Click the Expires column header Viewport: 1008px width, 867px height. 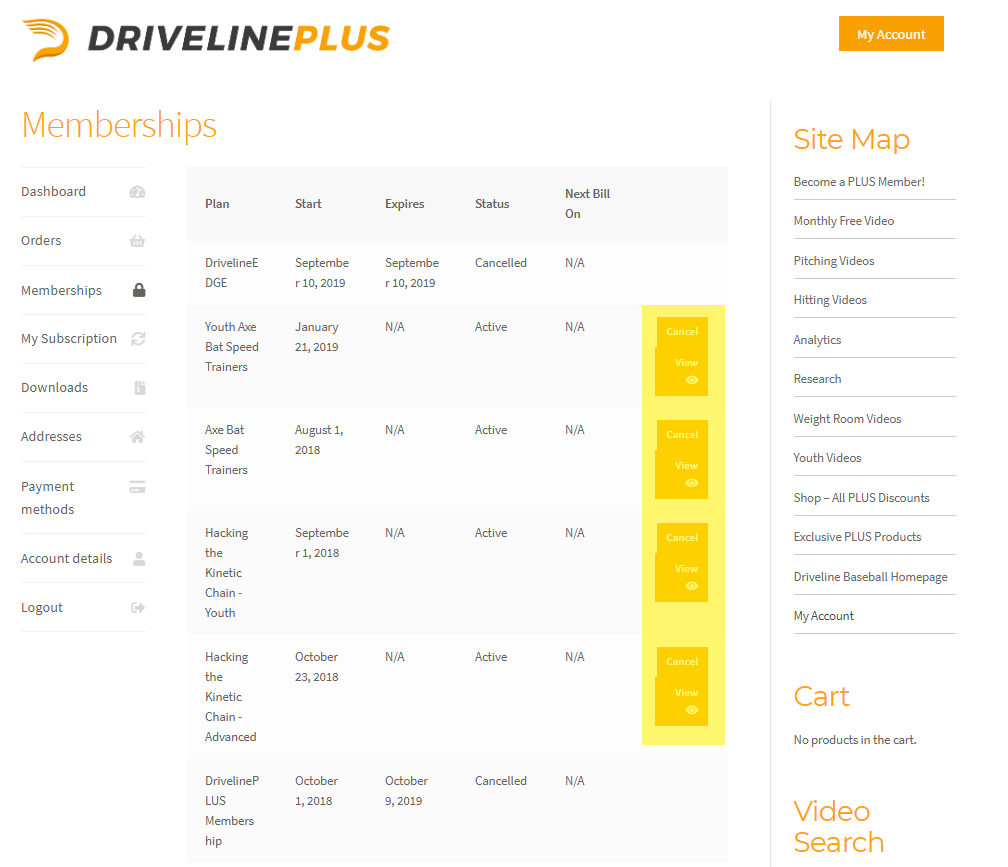point(404,204)
